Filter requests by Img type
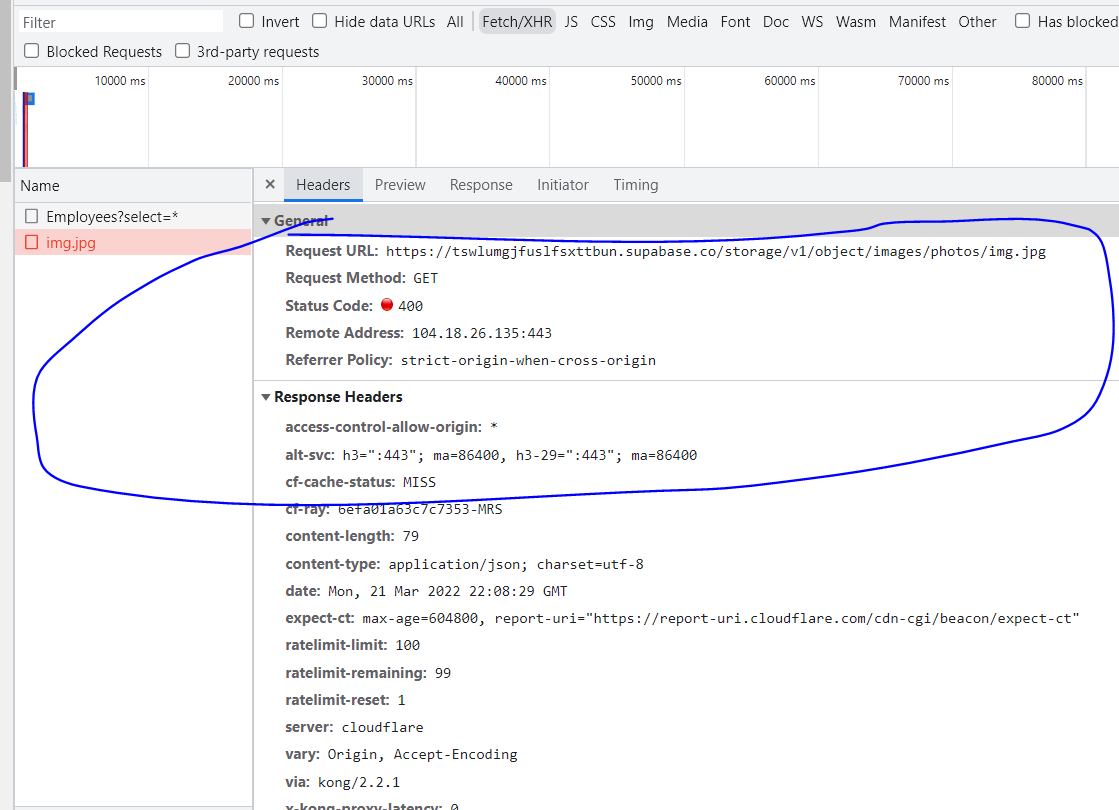This screenshot has height=810, width=1119. point(640,21)
